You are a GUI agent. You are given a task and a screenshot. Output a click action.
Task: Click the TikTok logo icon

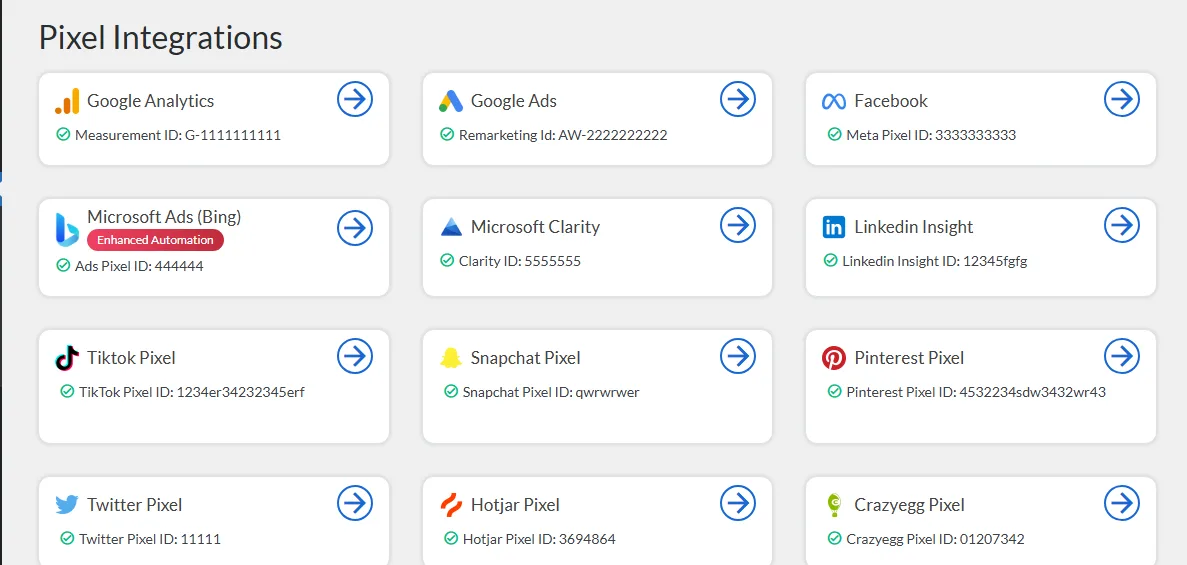(x=67, y=357)
